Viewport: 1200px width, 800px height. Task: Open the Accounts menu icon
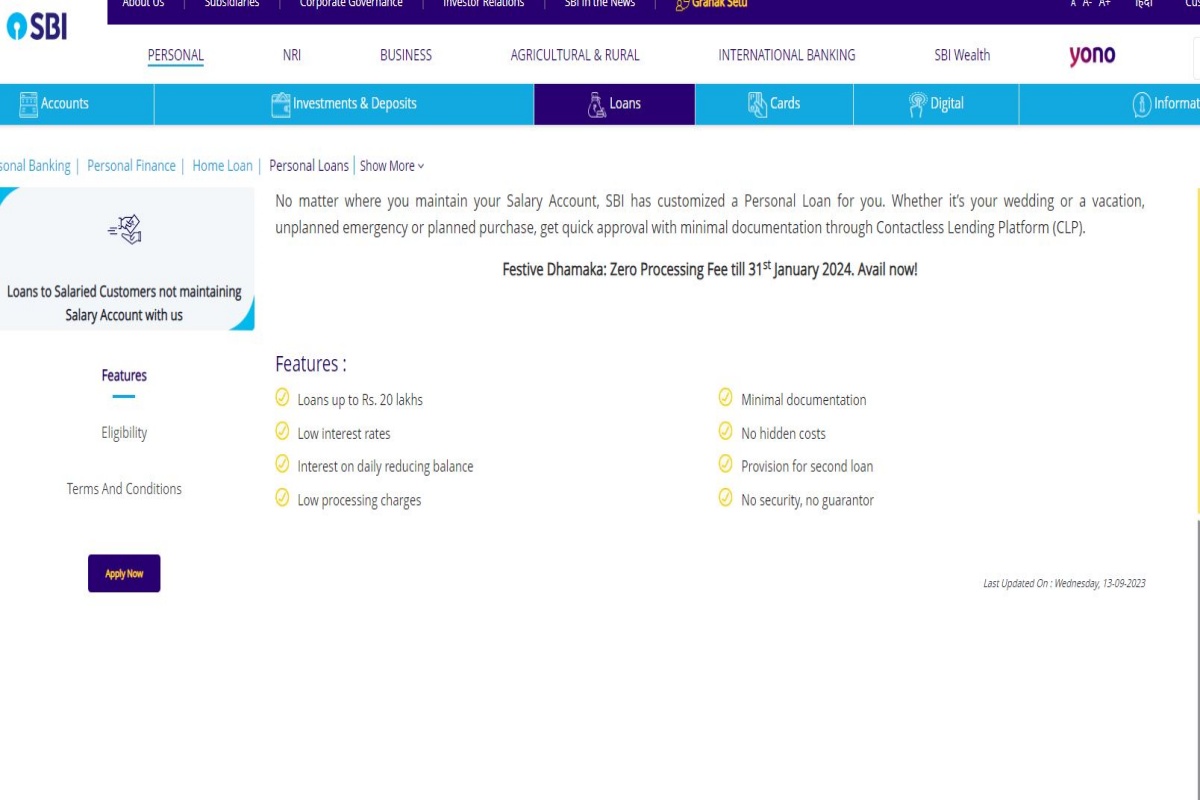click(x=28, y=104)
